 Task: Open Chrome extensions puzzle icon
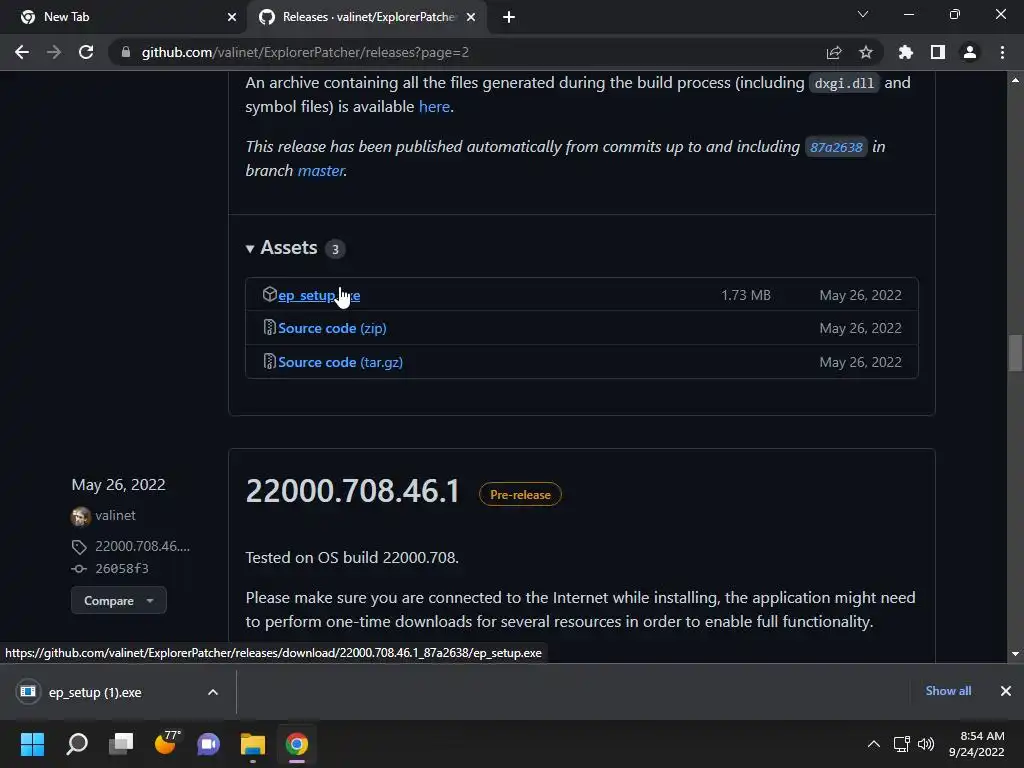tap(906, 52)
